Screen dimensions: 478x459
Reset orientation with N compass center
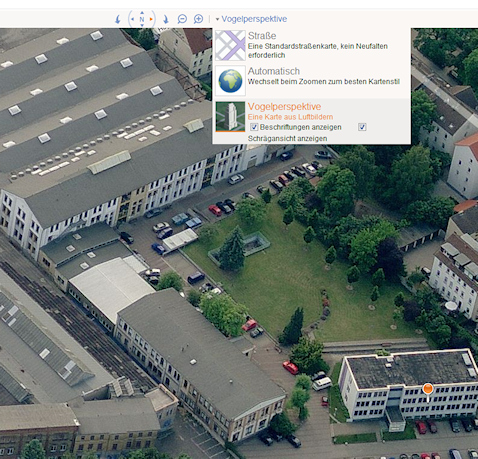point(142,19)
